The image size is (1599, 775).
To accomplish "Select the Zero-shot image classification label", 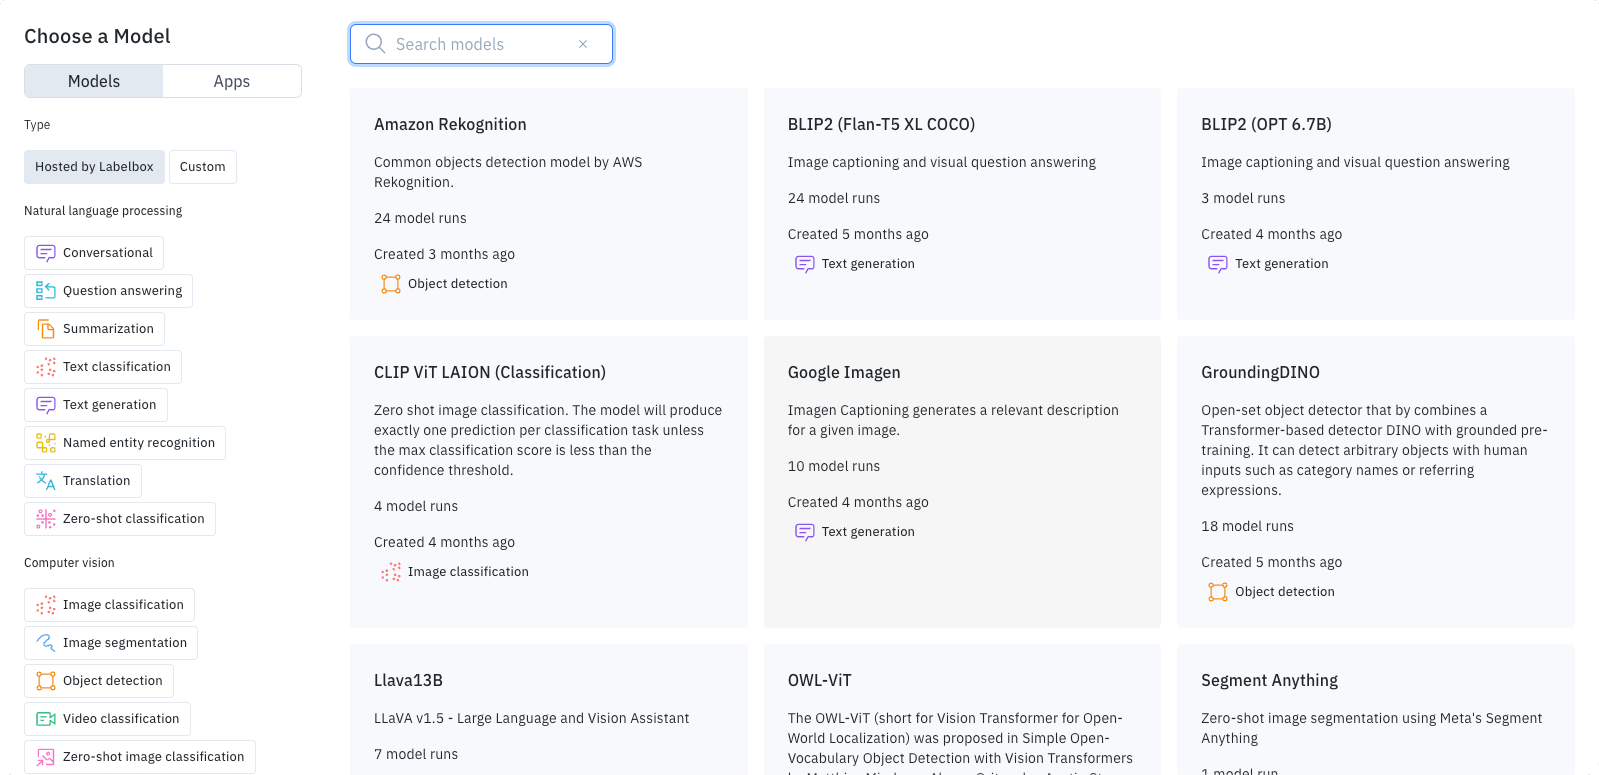I will click(x=154, y=757).
